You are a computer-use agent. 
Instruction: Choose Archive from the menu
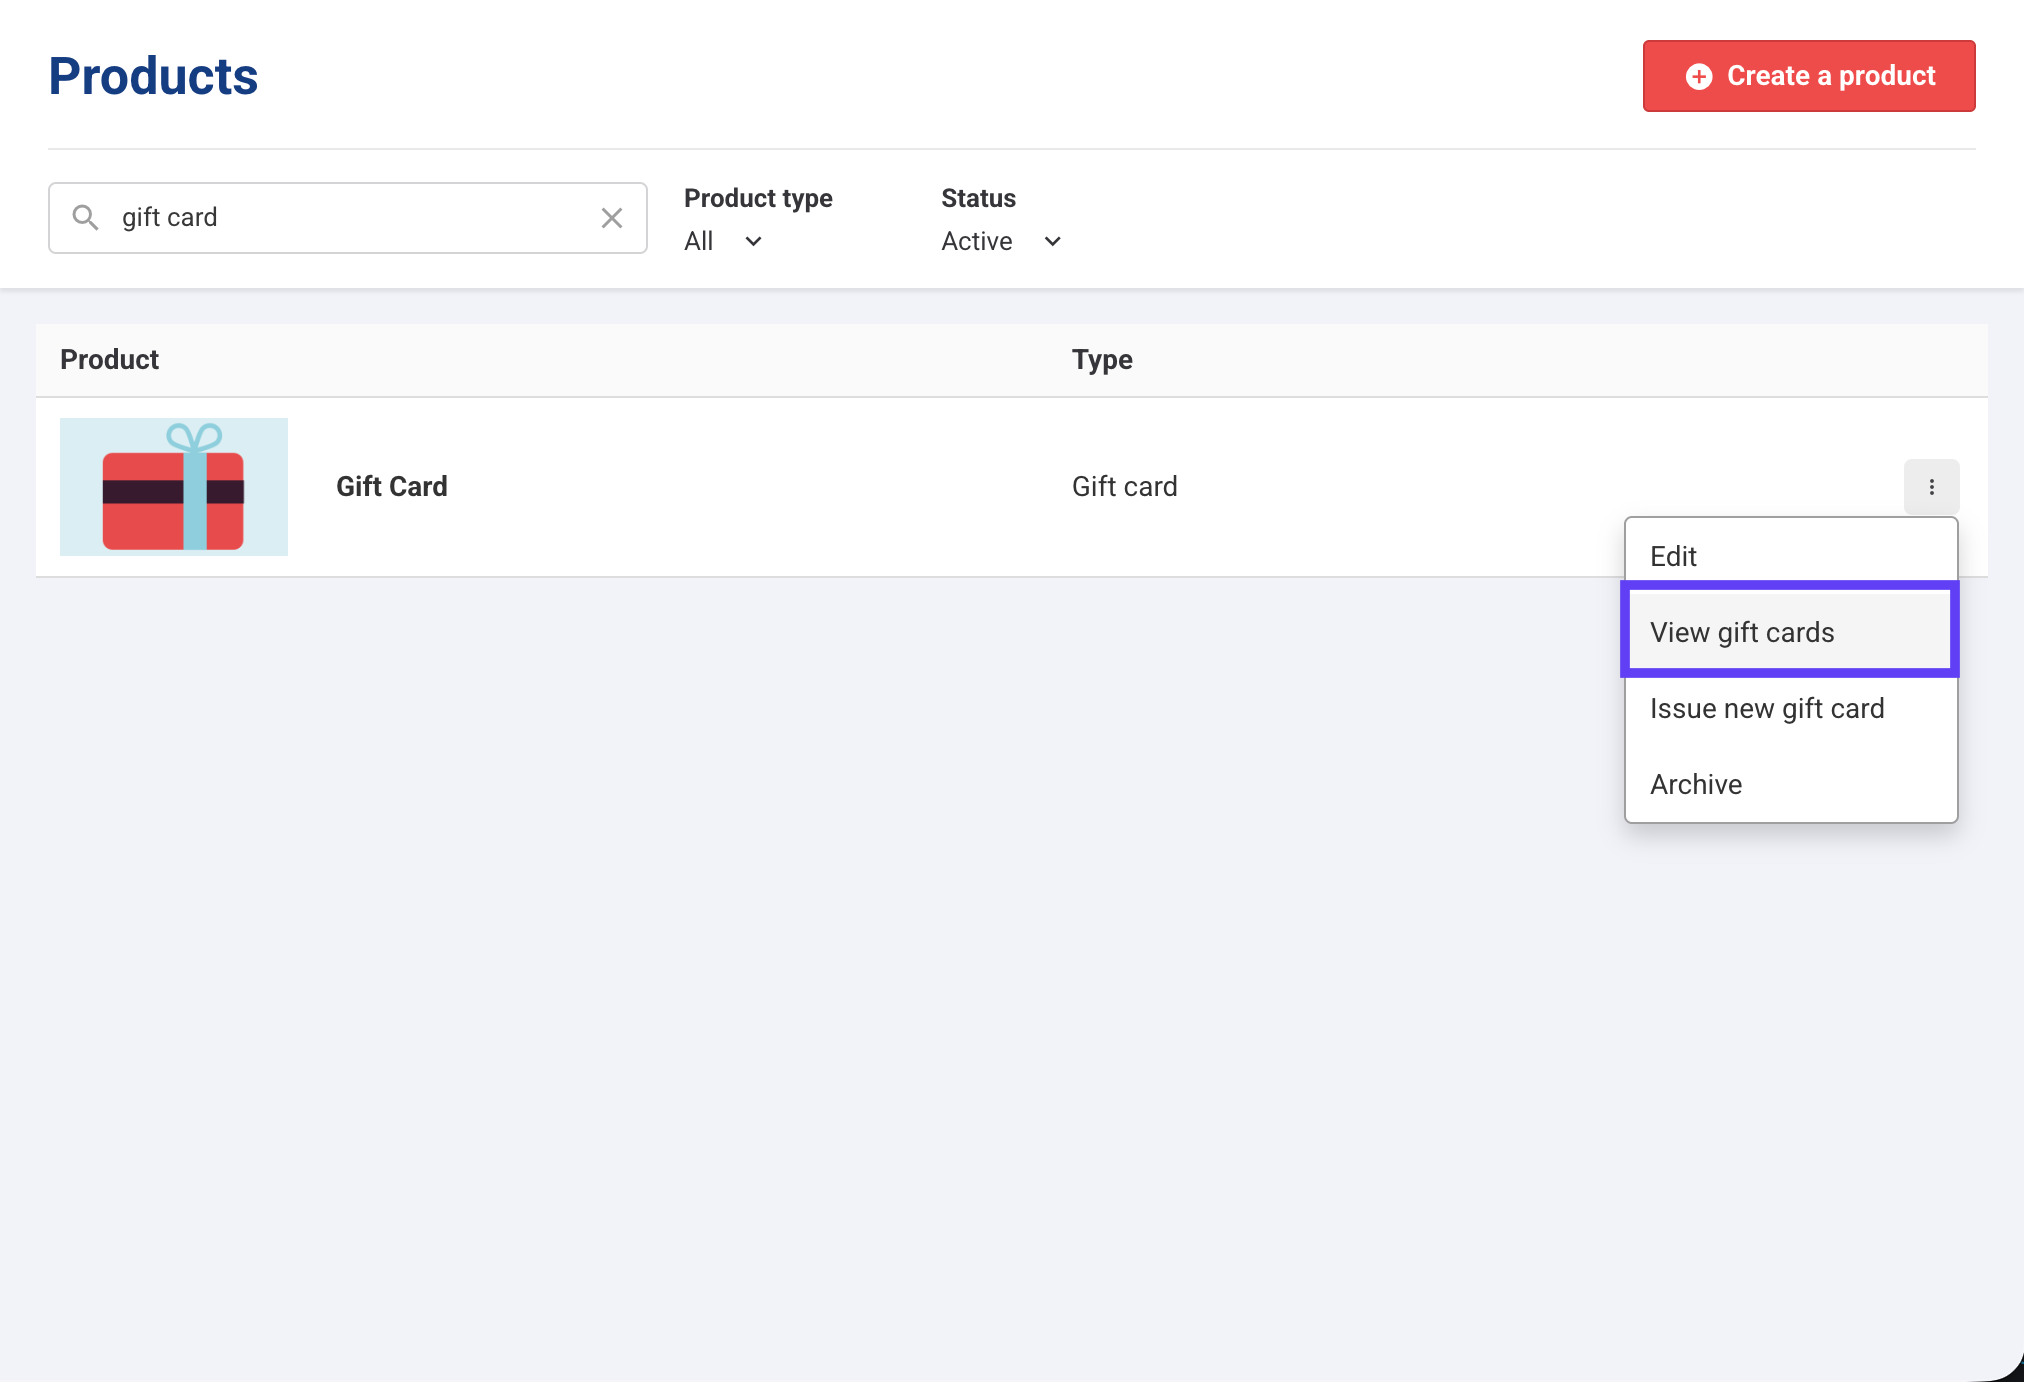coord(1695,784)
